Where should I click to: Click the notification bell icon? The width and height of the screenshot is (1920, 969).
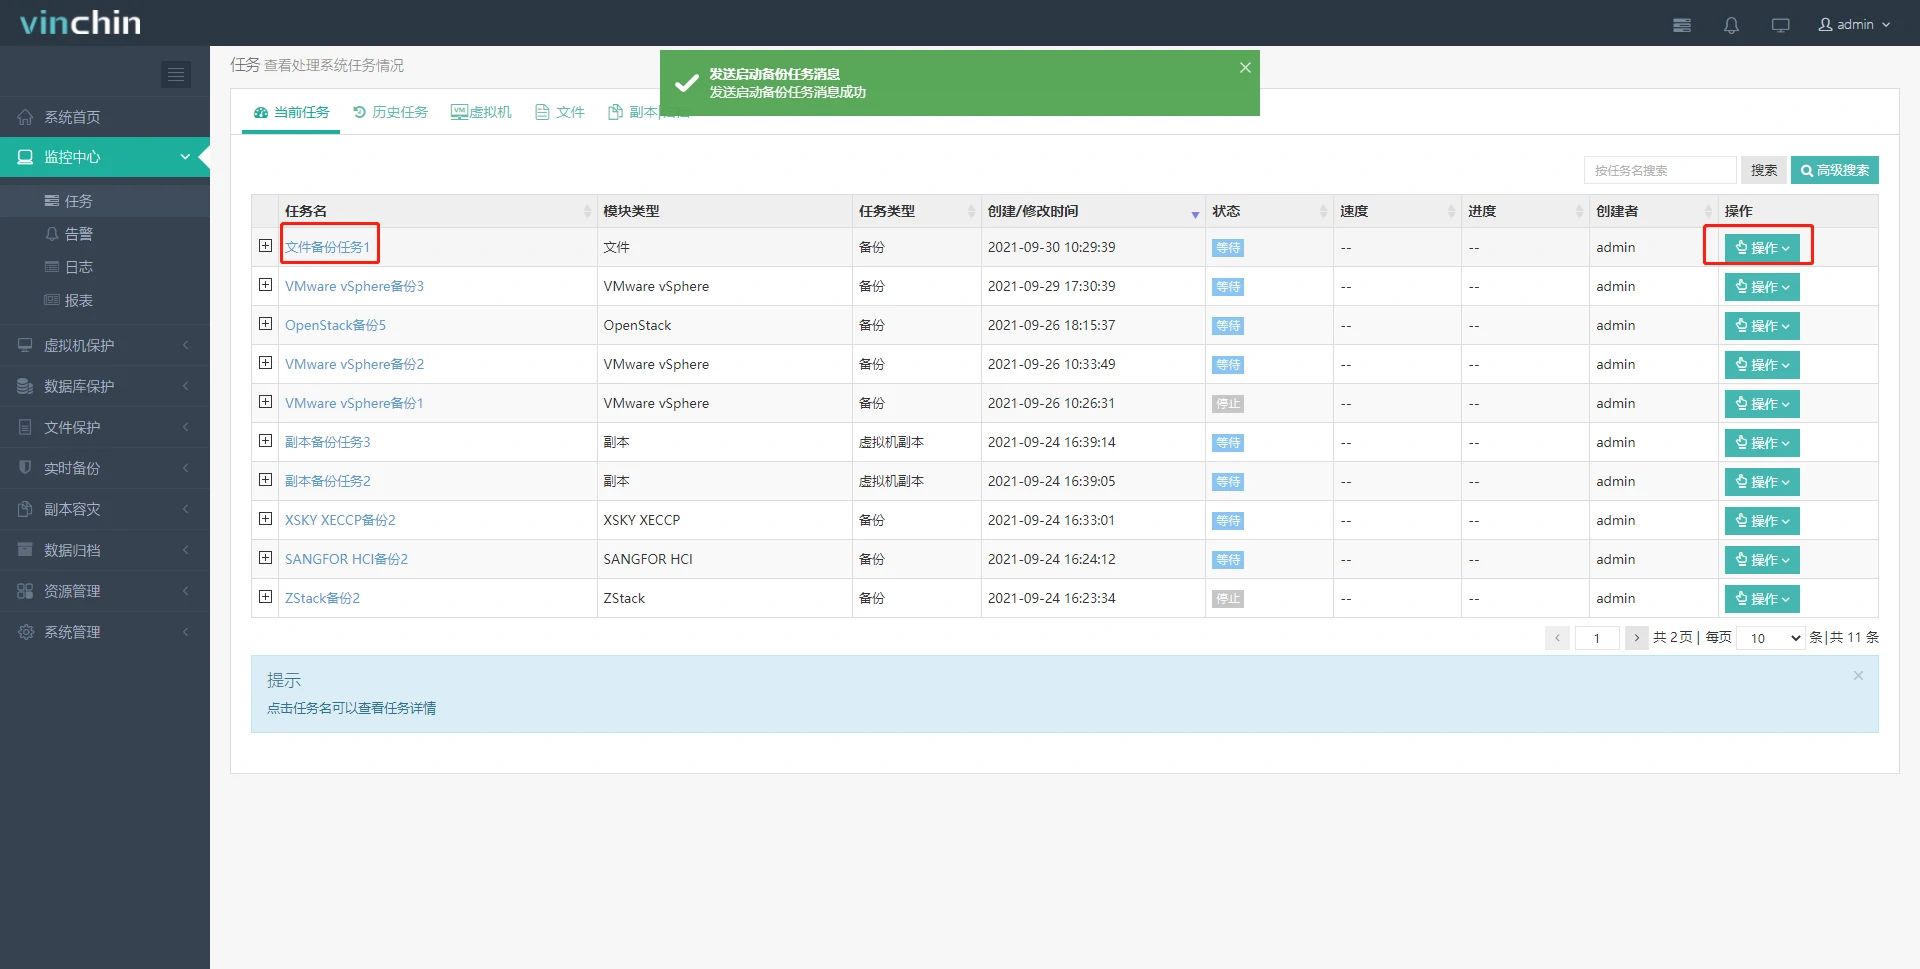[1731, 25]
